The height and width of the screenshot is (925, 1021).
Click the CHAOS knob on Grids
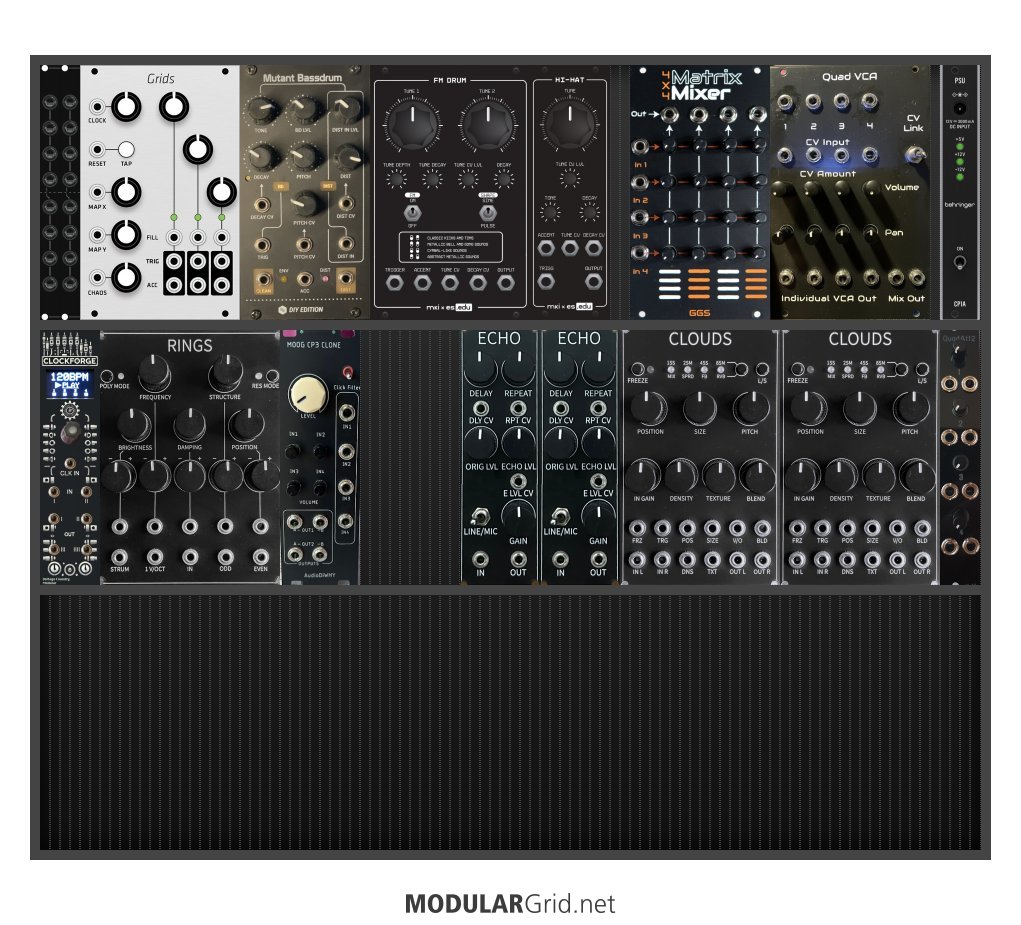(x=126, y=278)
